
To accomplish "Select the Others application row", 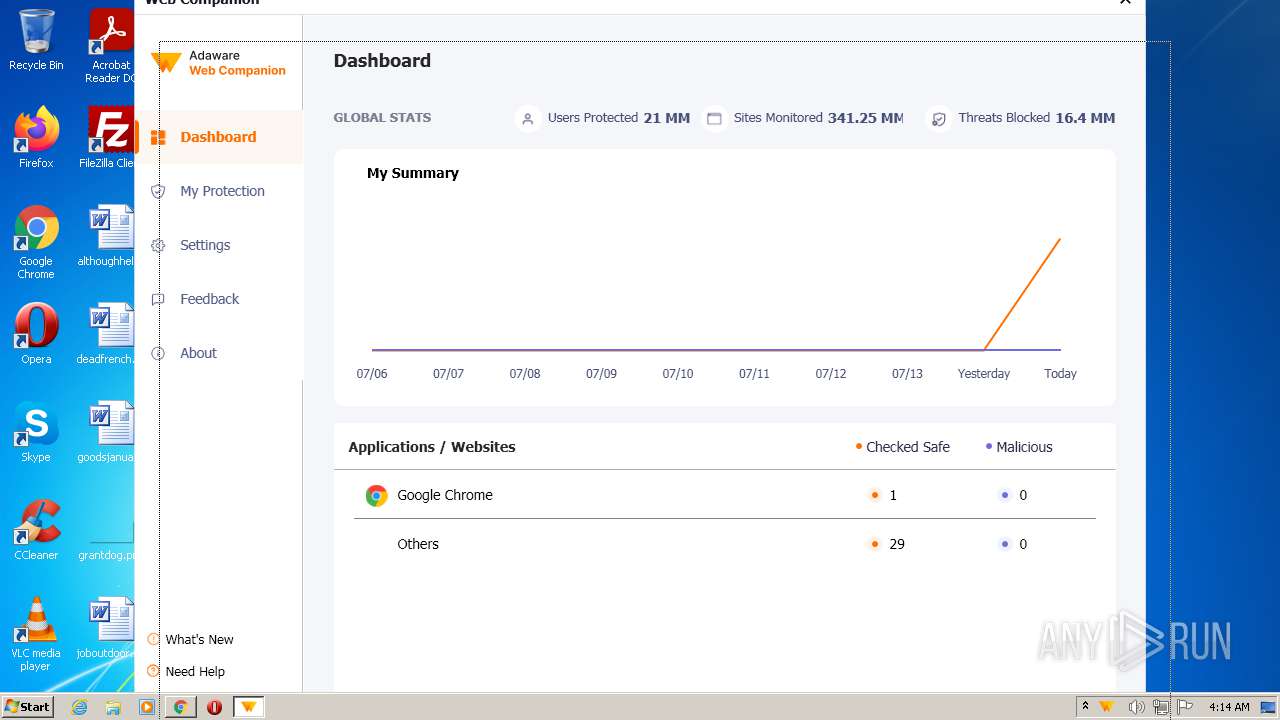I will [724, 544].
